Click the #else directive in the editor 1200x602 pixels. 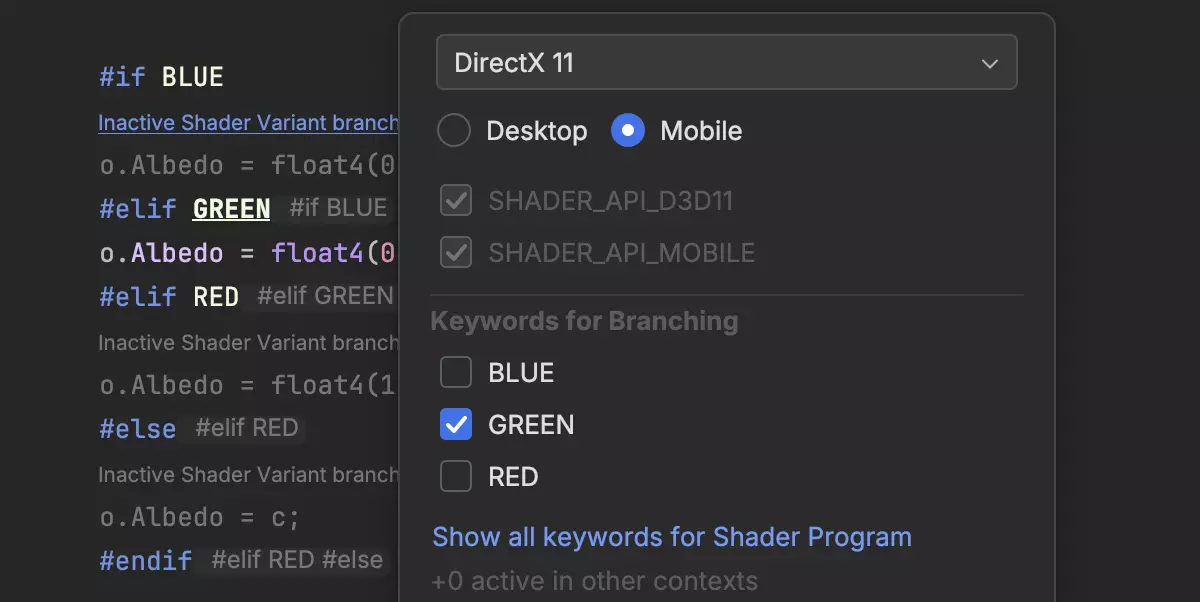(137, 428)
